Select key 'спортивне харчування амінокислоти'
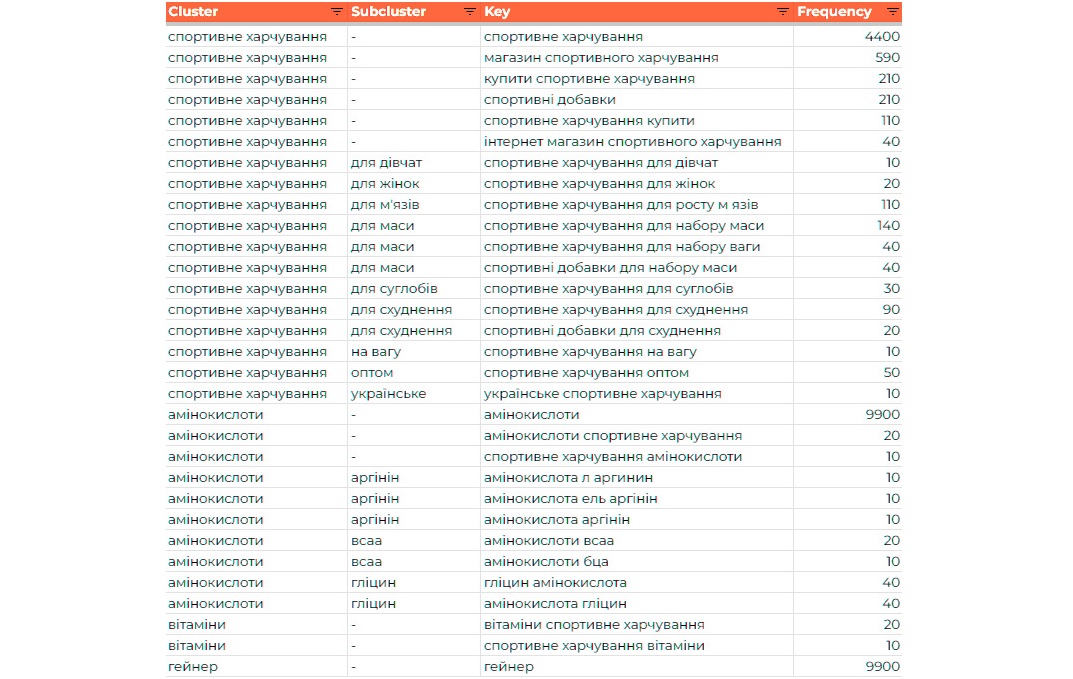The image size is (1073, 679). pyautogui.click(x=612, y=457)
